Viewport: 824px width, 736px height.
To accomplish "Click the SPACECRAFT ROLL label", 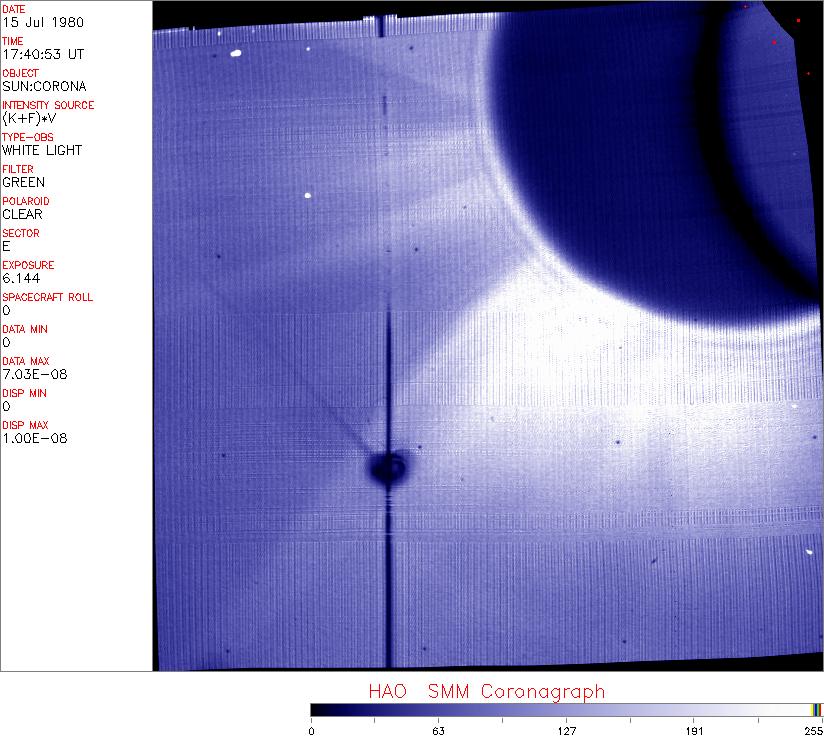I will (48, 297).
